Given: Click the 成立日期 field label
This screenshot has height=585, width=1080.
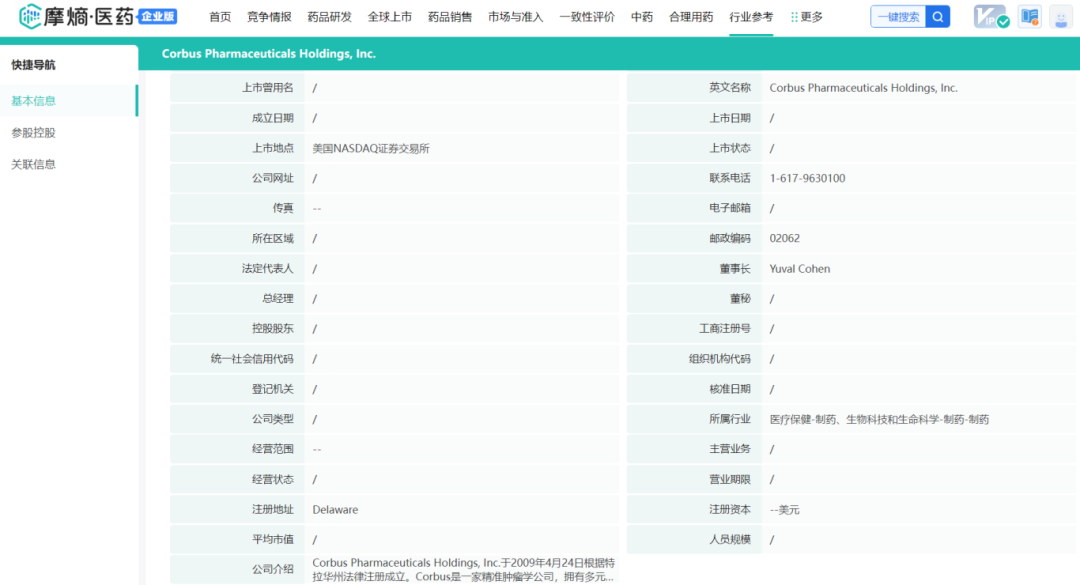Looking at the screenshot, I should click(x=272, y=118).
